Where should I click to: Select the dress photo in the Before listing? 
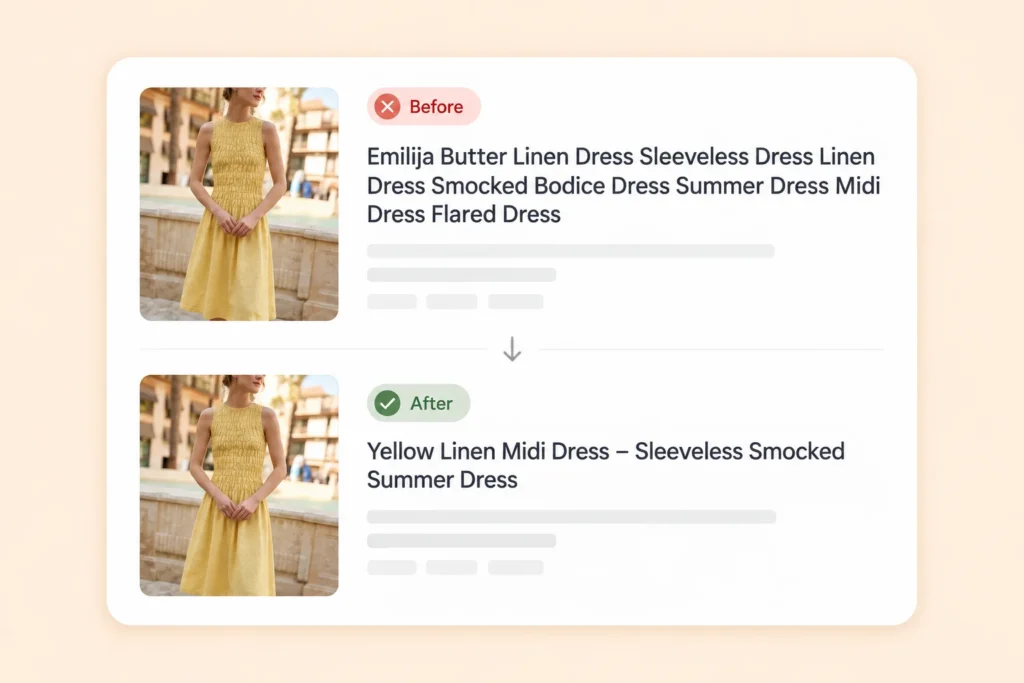click(x=239, y=204)
